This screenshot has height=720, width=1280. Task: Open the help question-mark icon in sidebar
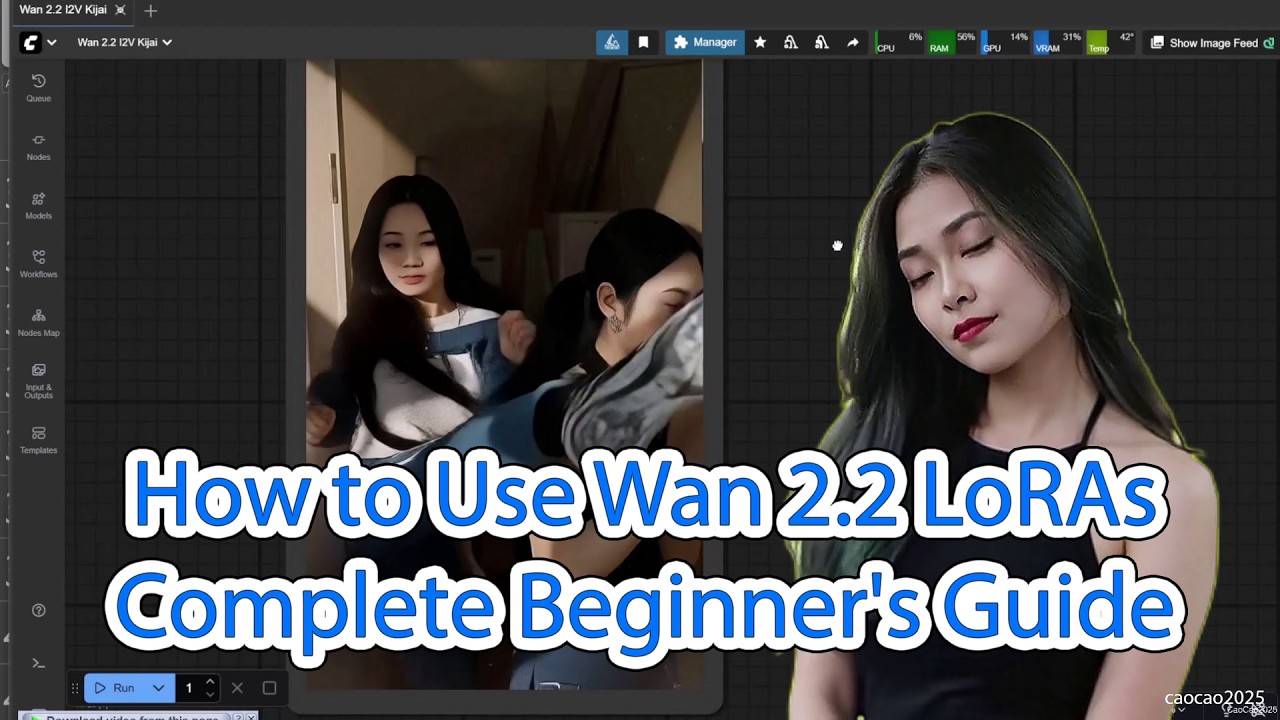click(x=38, y=610)
